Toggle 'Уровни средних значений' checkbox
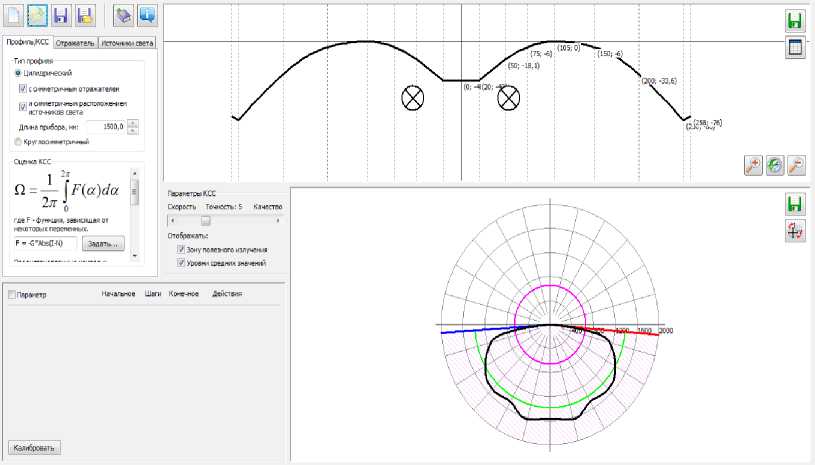815x465 pixels. pyautogui.click(x=180, y=263)
